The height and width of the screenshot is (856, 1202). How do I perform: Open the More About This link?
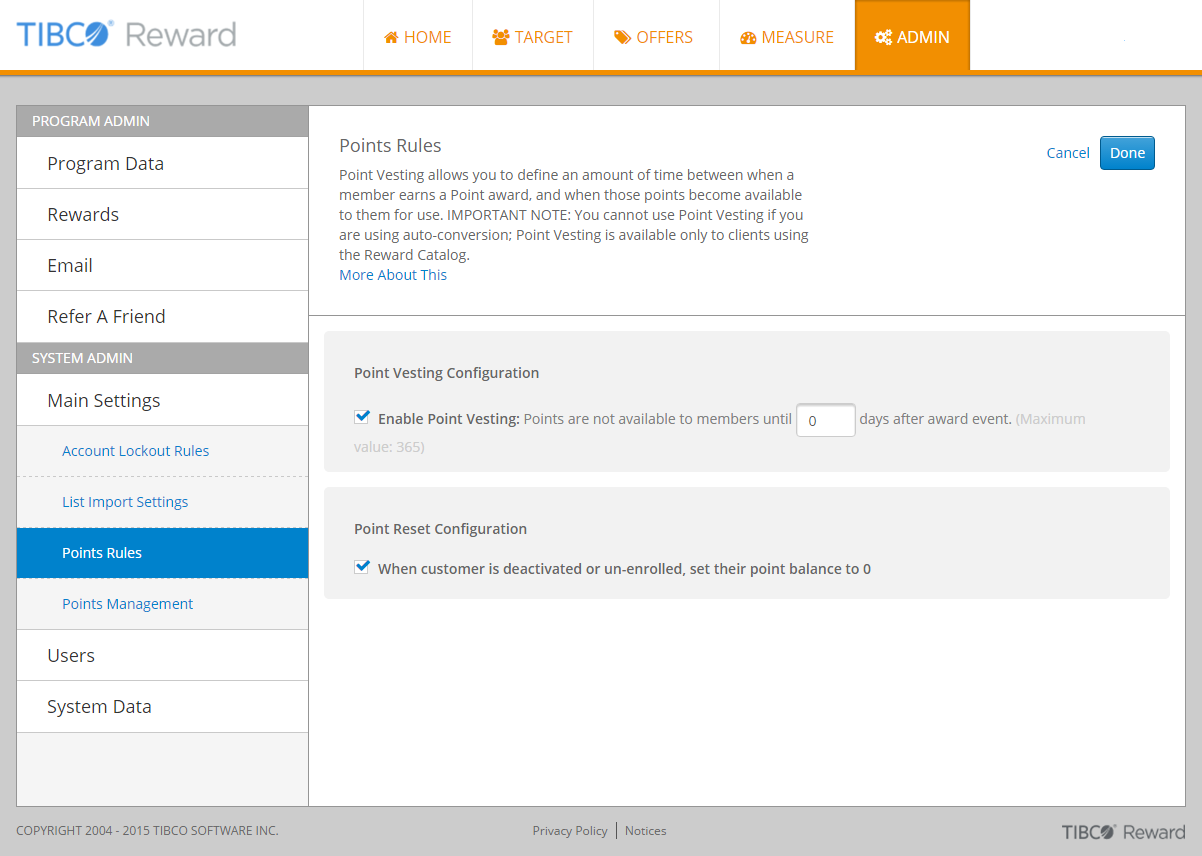393,275
